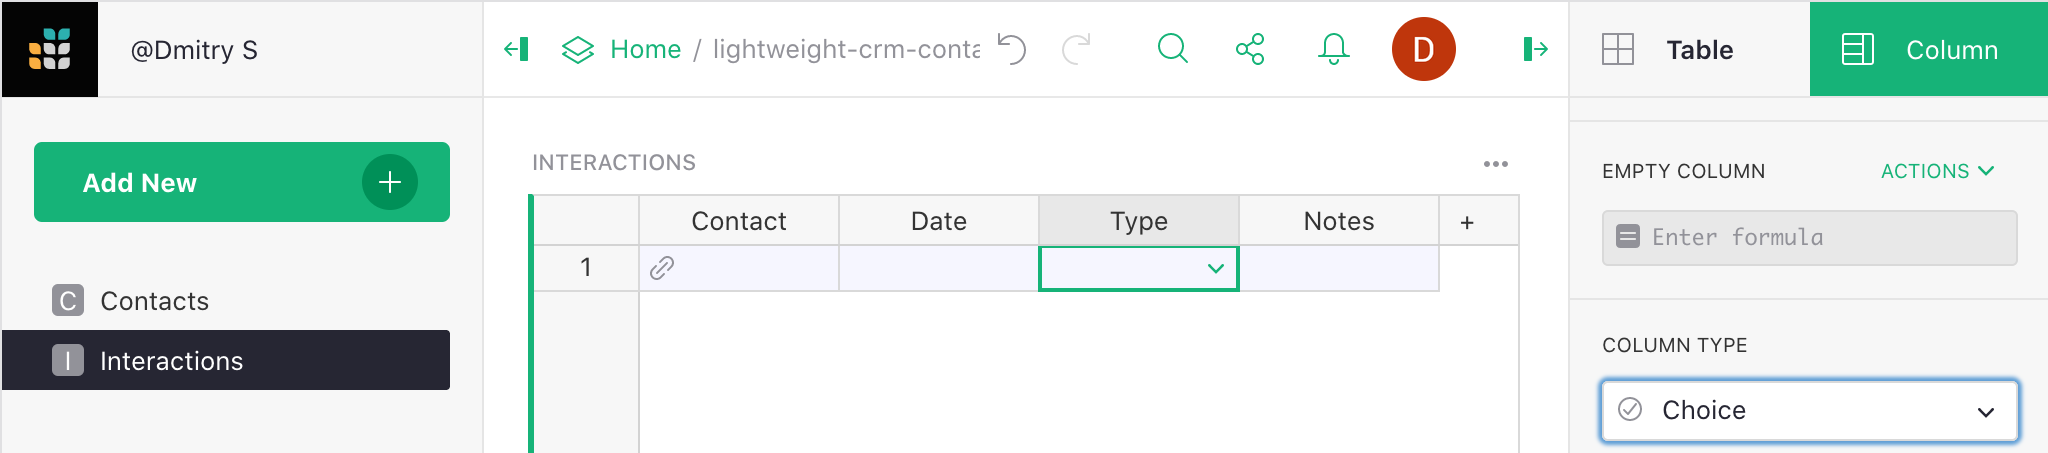Open the user account avatar

[1423, 49]
